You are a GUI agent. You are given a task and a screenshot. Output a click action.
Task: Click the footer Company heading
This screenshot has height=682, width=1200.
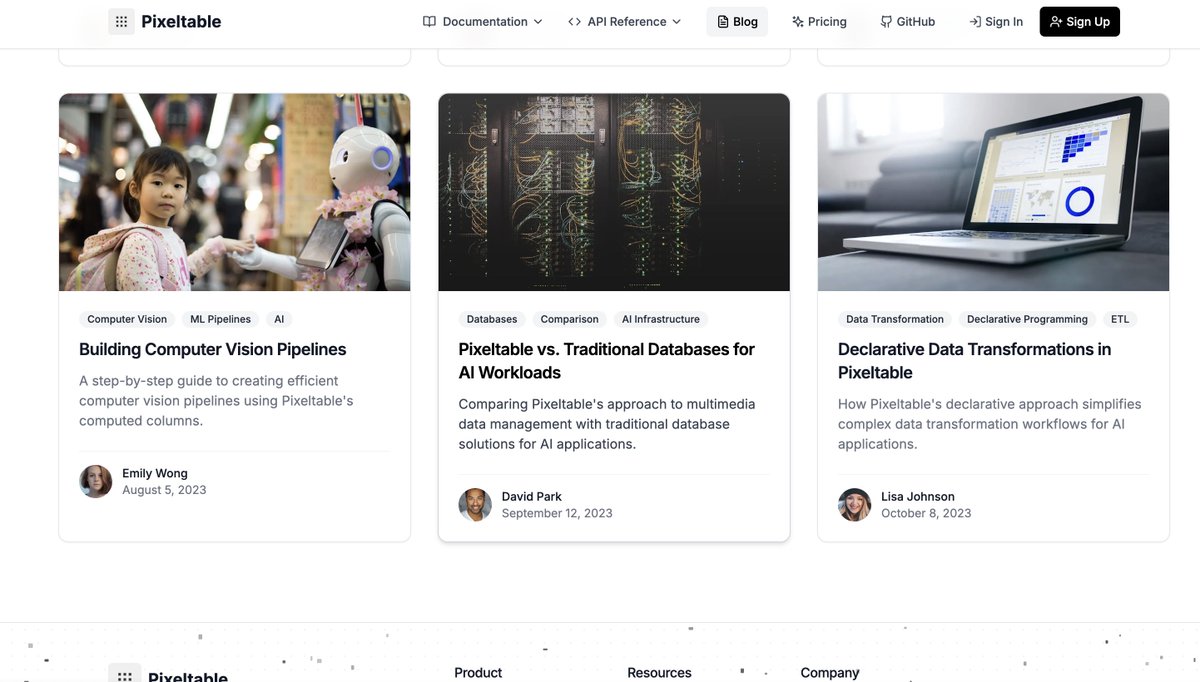coord(830,673)
